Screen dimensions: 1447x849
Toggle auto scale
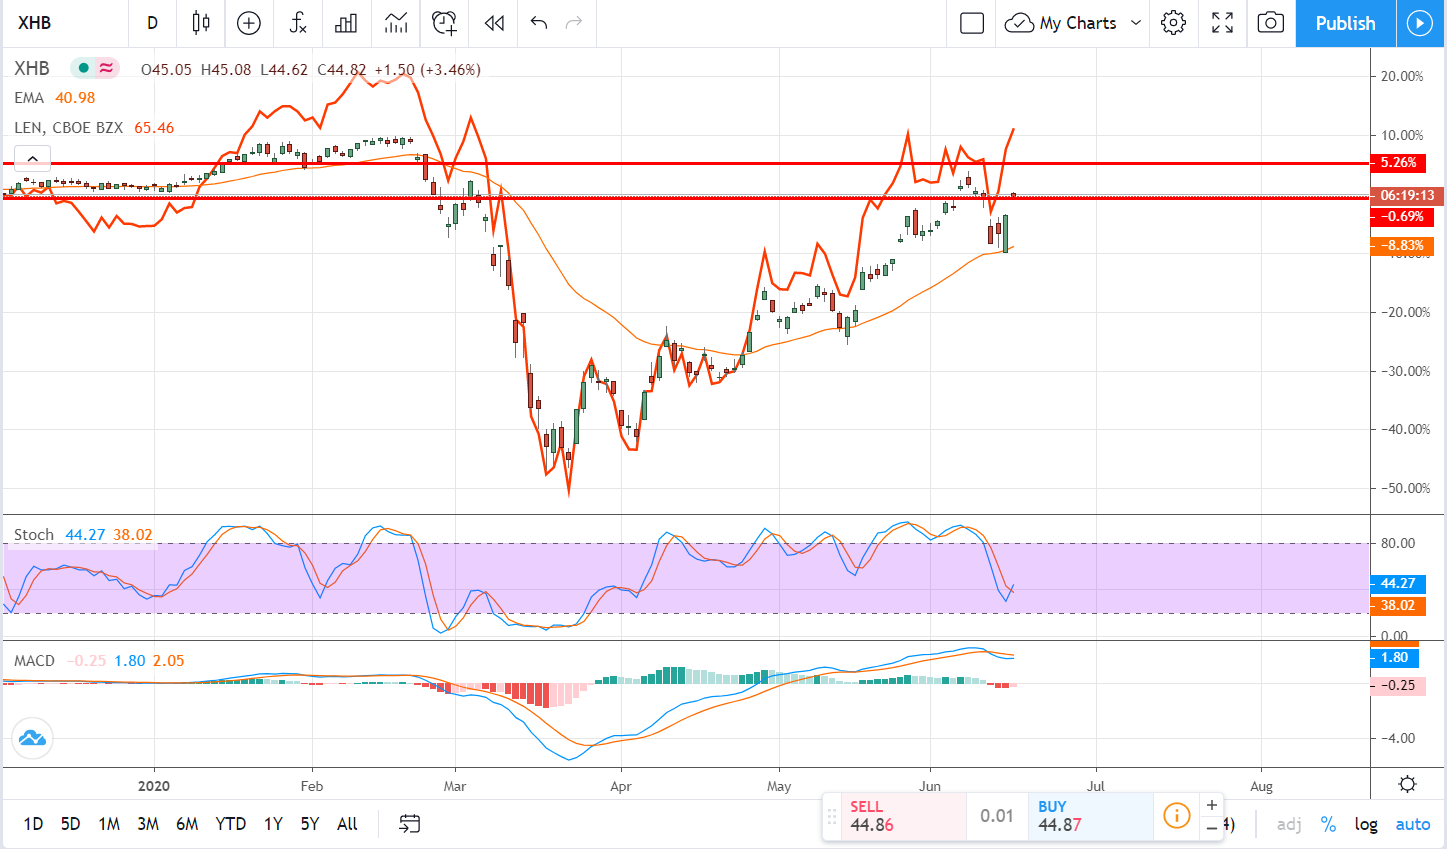[1413, 824]
